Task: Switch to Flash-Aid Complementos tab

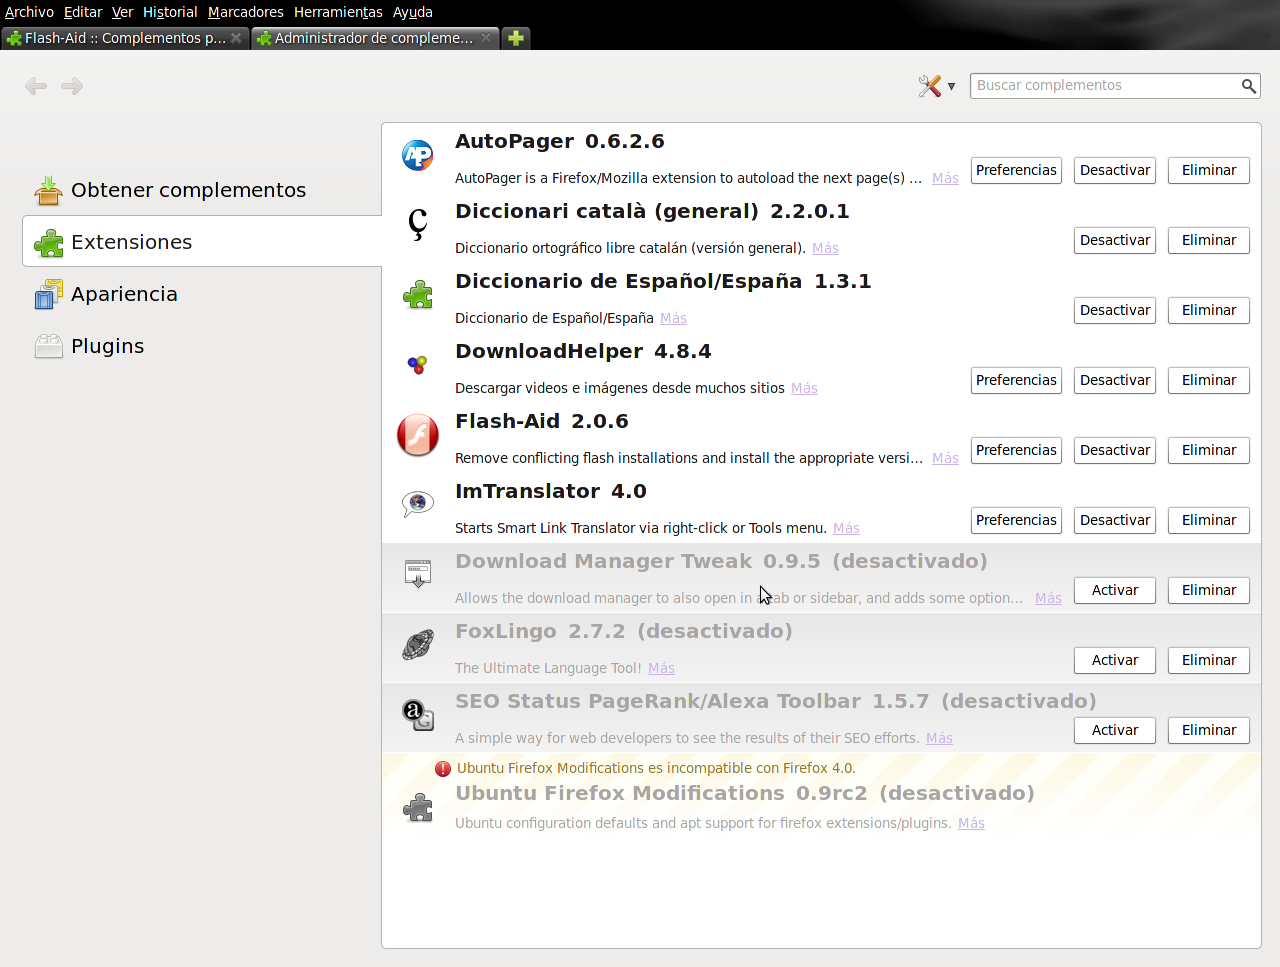Action: [125, 38]
